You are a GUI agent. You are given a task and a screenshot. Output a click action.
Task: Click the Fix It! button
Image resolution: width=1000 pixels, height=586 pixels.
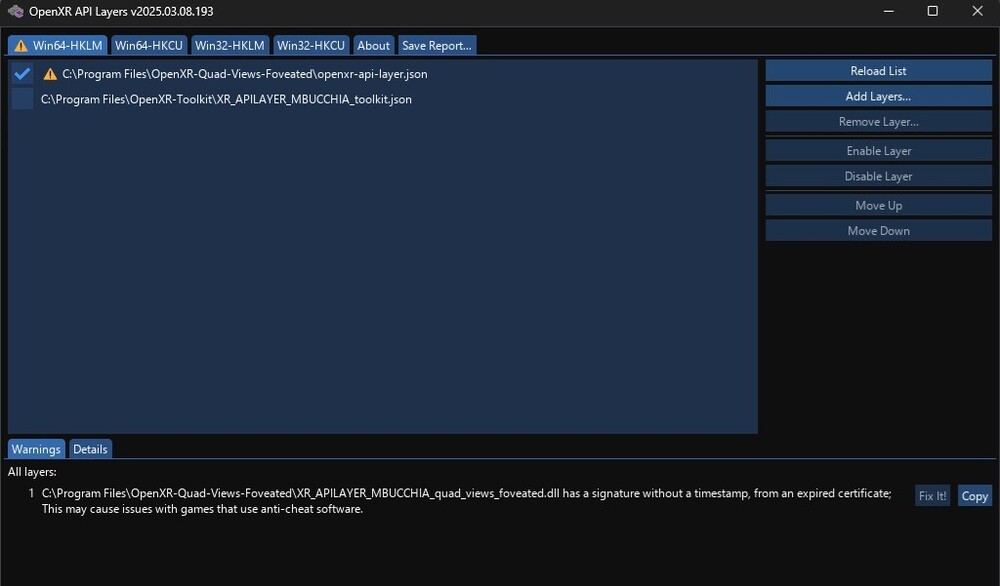pos(932,496)
